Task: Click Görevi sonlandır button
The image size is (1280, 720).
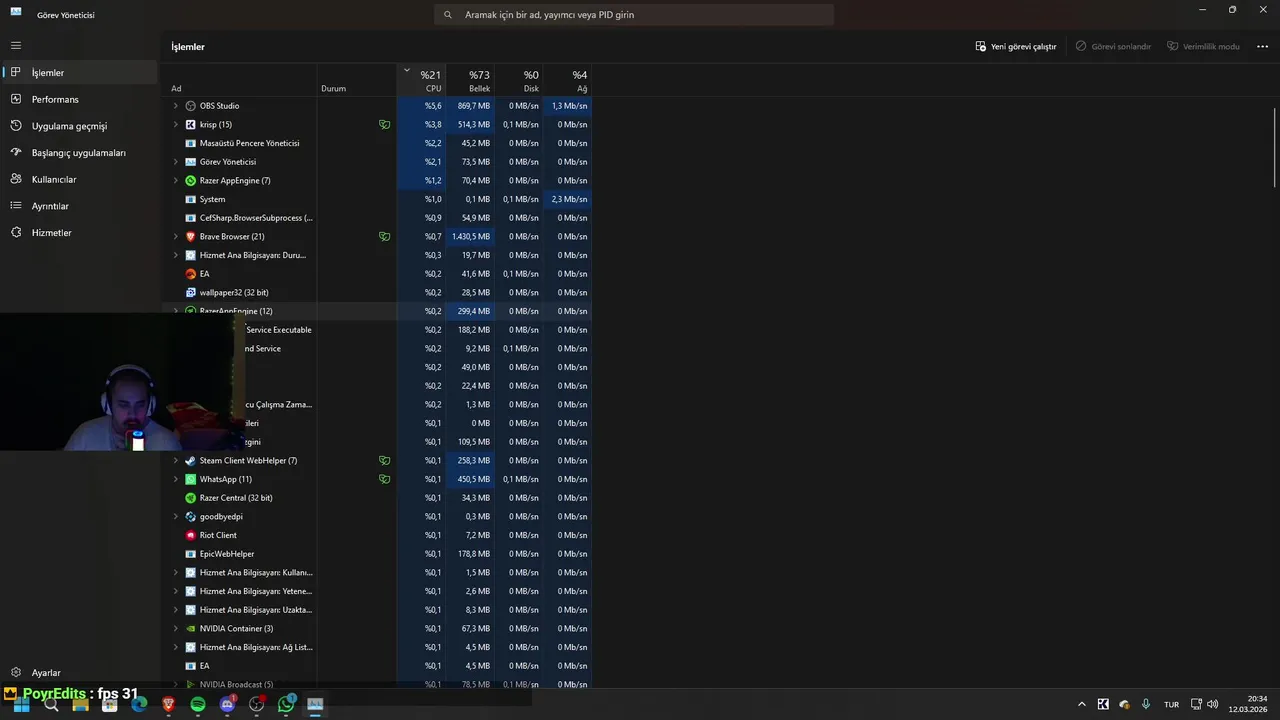Action: point(1113,46)
